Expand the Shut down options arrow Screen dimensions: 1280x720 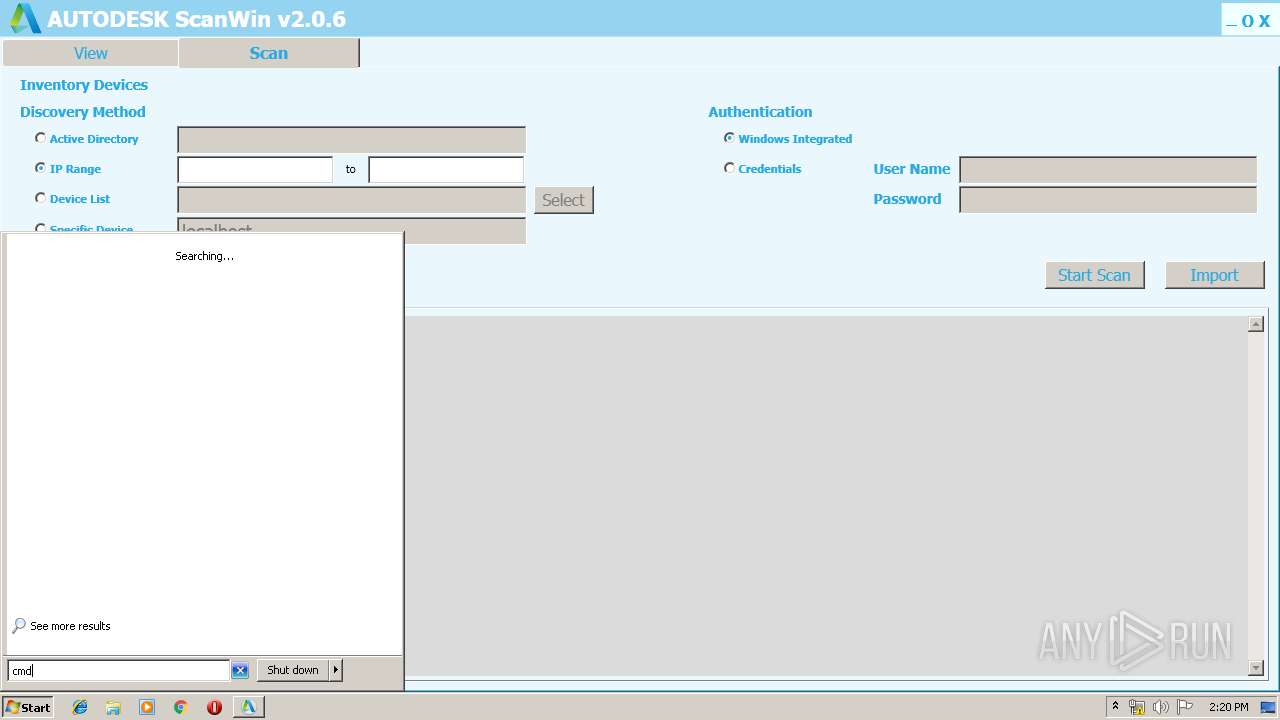click(x=336, y=670)
